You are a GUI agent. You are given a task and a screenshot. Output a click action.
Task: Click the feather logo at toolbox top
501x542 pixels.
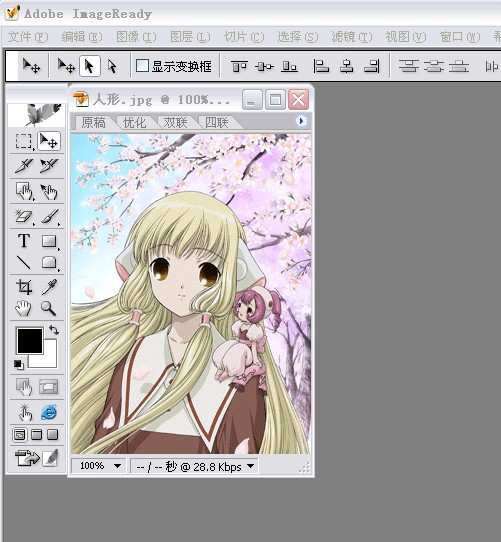(36, 115)
